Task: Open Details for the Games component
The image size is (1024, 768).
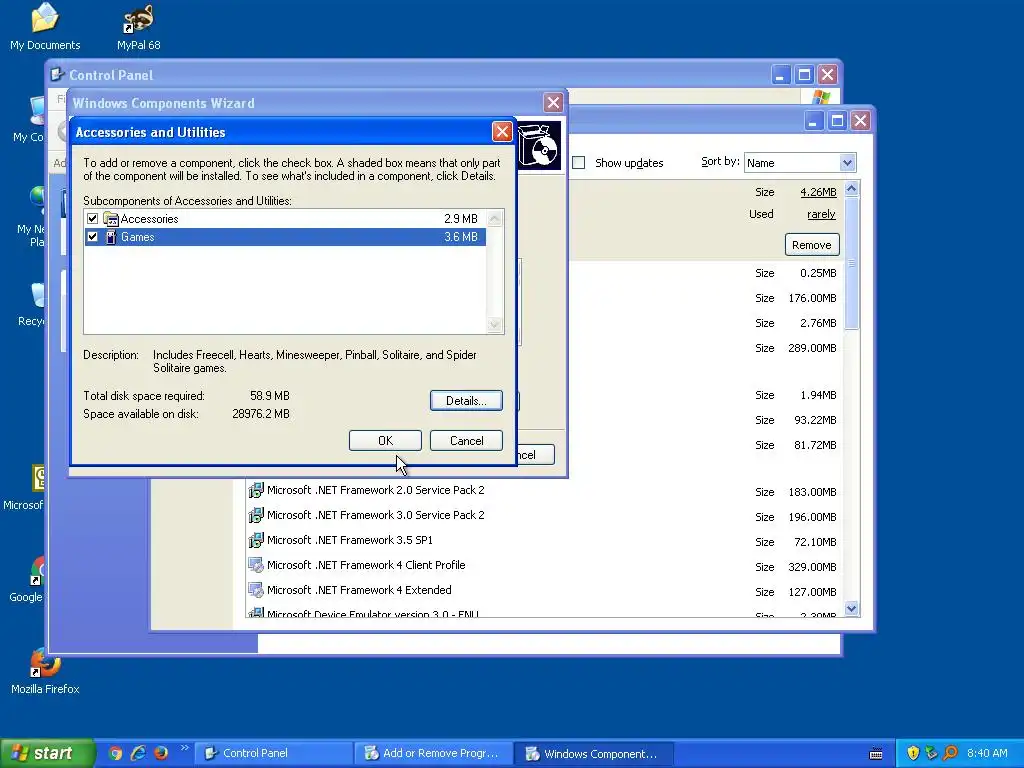Action: [x=466, y=400]
